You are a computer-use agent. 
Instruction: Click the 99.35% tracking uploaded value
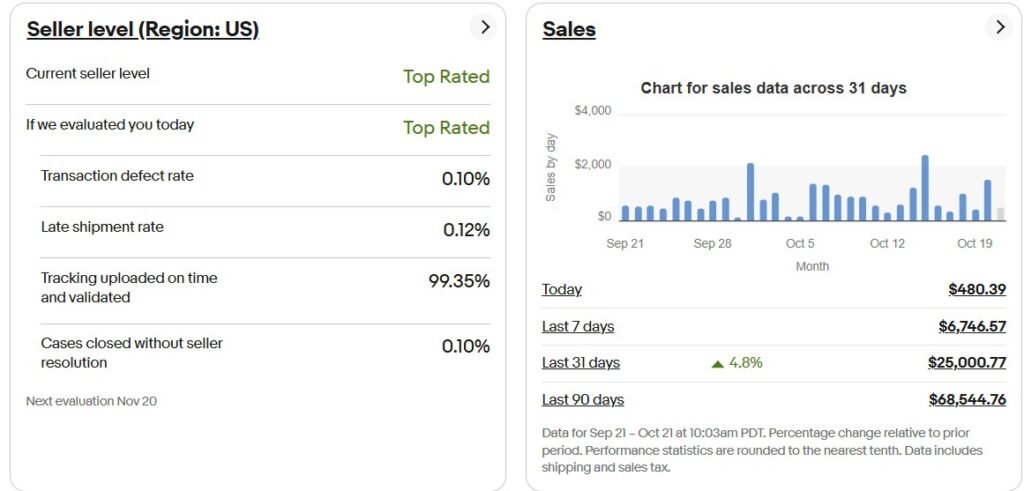459,281
